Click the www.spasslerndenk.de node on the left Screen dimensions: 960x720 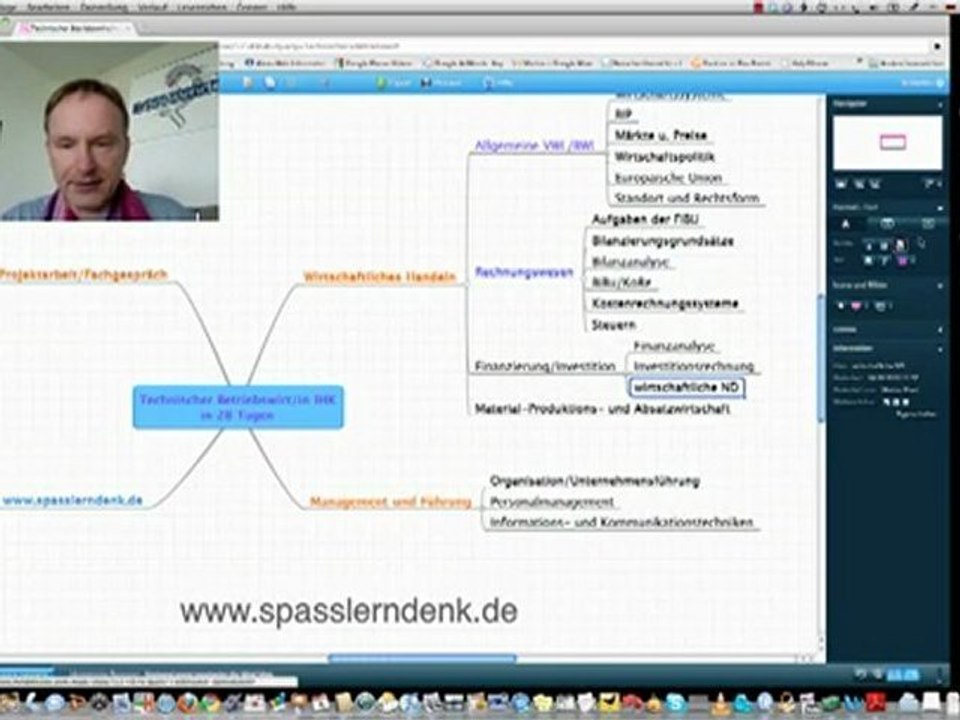(72, 500)
